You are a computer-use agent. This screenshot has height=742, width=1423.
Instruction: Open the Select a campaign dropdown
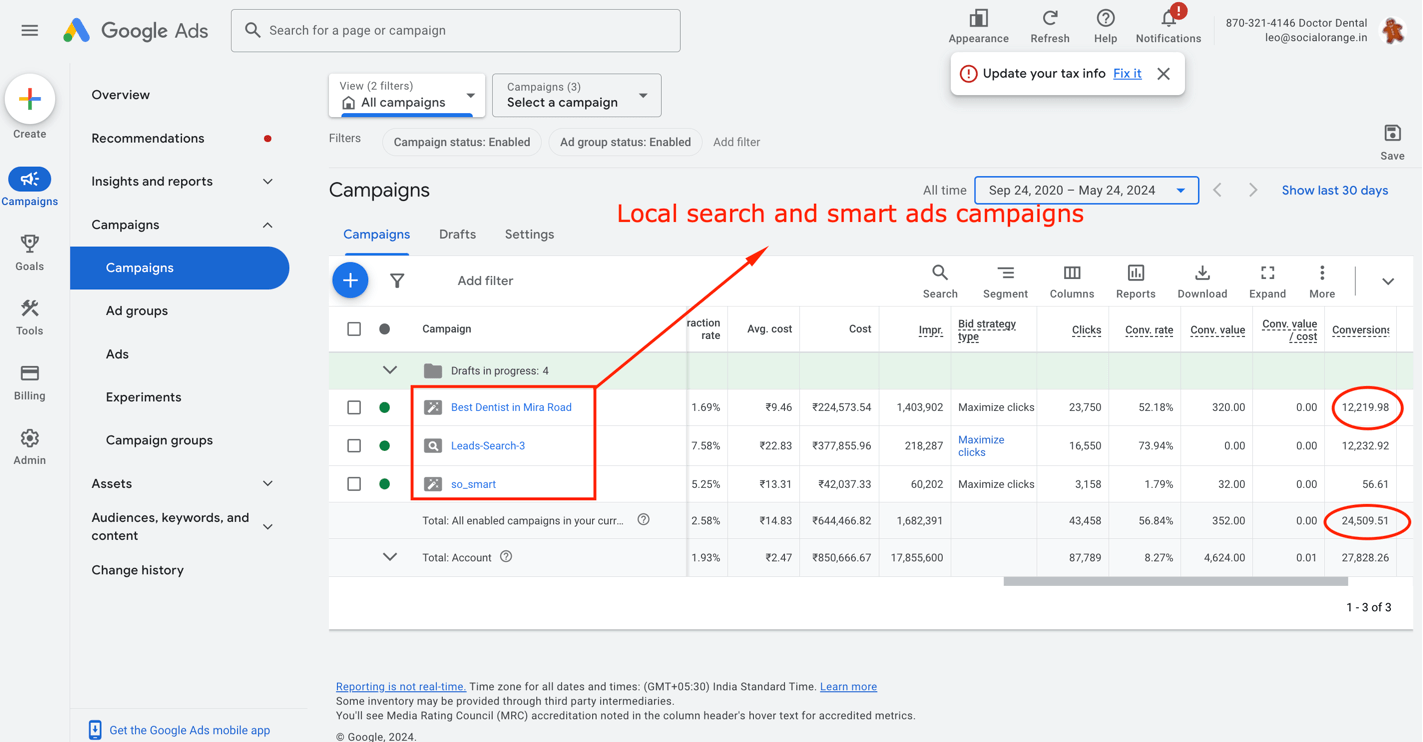[x=576, y=95]
